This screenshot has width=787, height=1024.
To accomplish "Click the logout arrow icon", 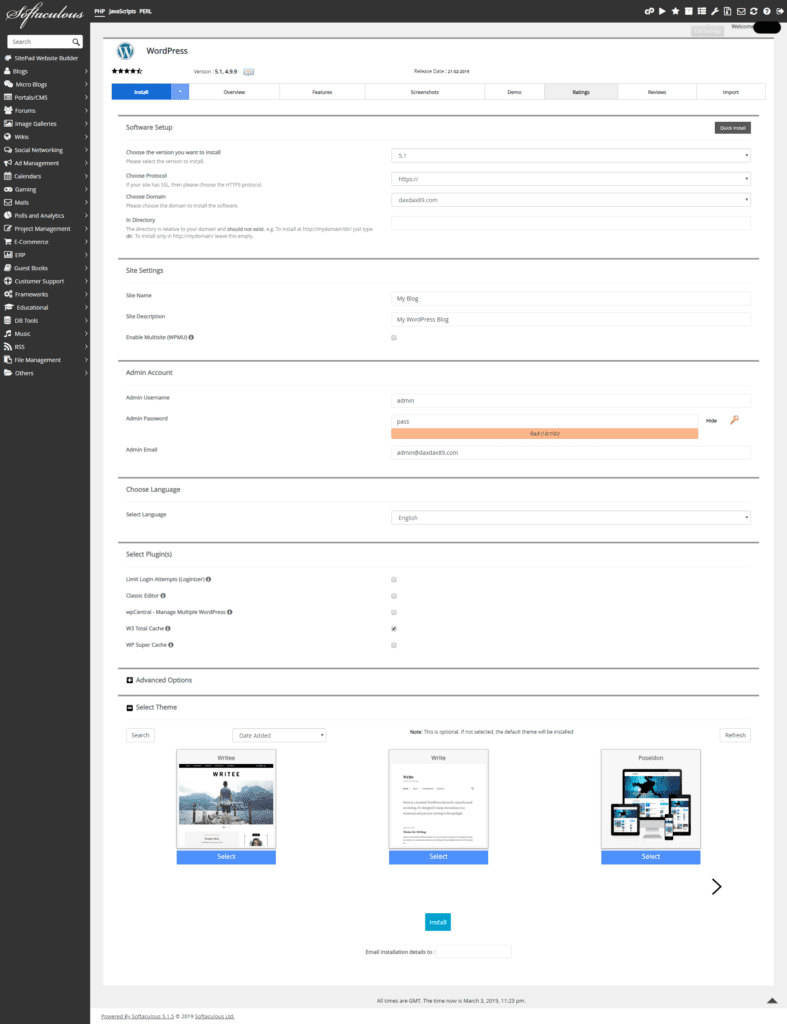I will click(x=780, y=11).
